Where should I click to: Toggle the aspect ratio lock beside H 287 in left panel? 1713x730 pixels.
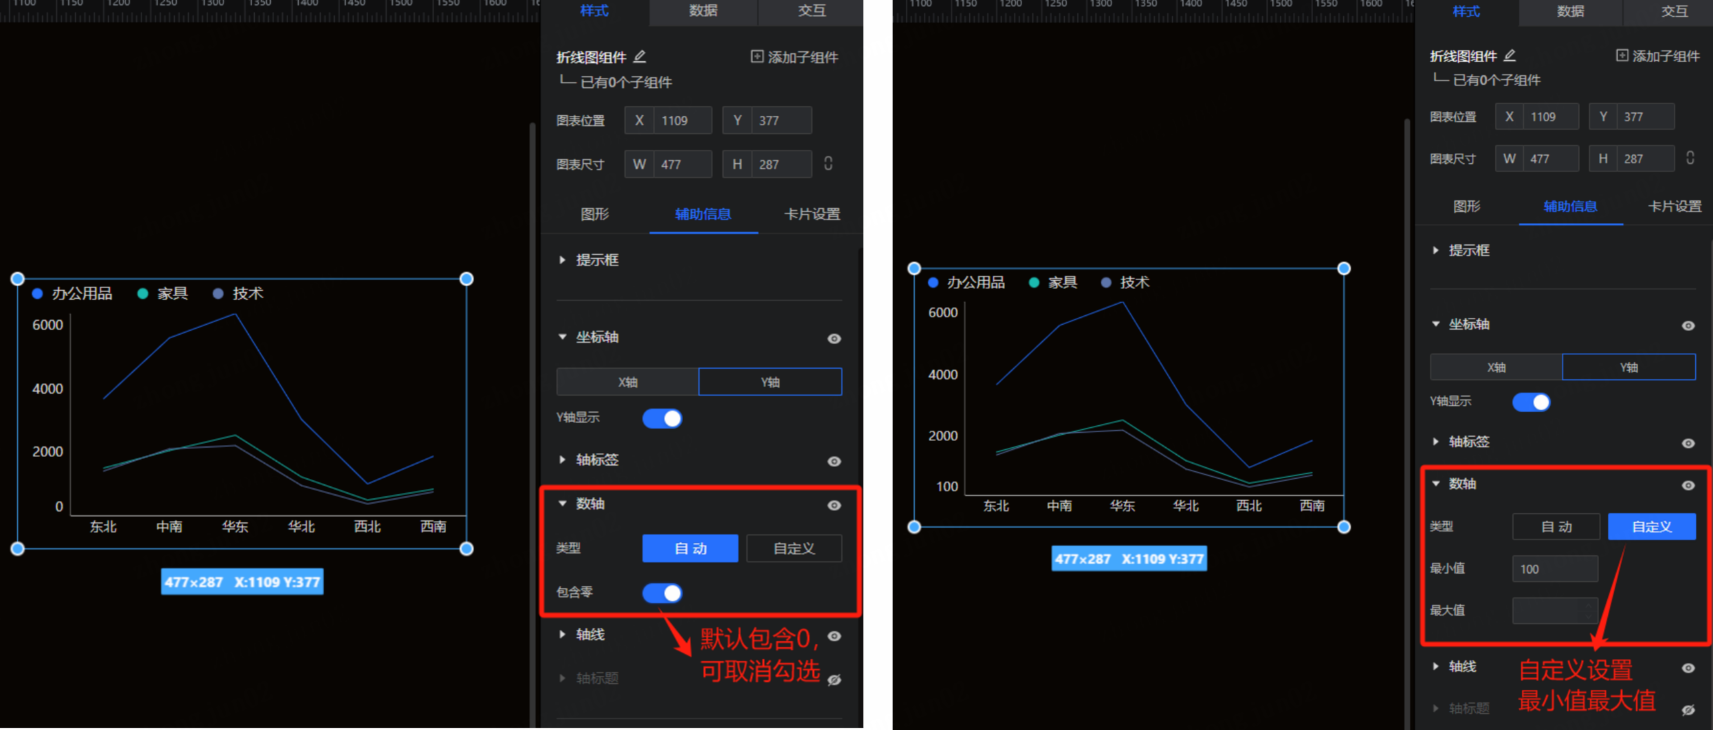pyautogui.click(x=828, y=164)
